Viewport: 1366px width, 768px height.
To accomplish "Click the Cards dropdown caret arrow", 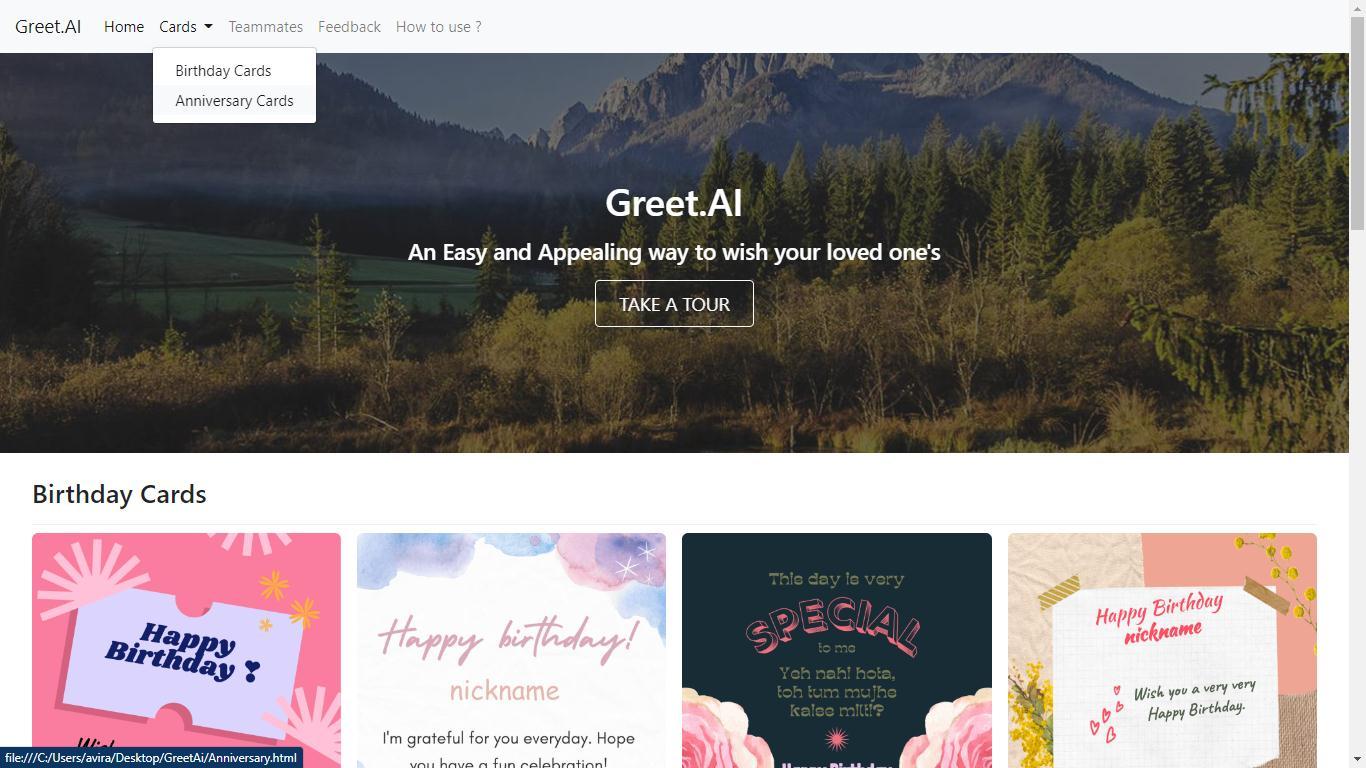I will [x=208, y=27].
